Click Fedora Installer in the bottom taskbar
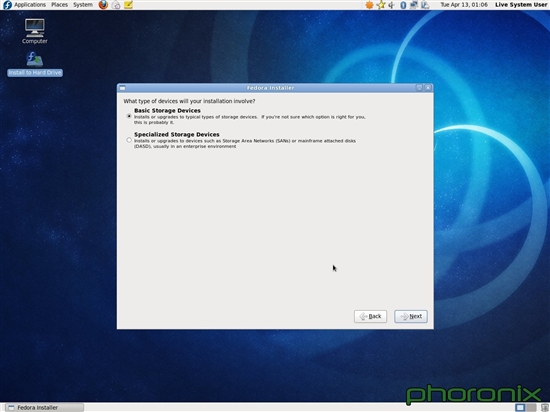 [44, 407]
